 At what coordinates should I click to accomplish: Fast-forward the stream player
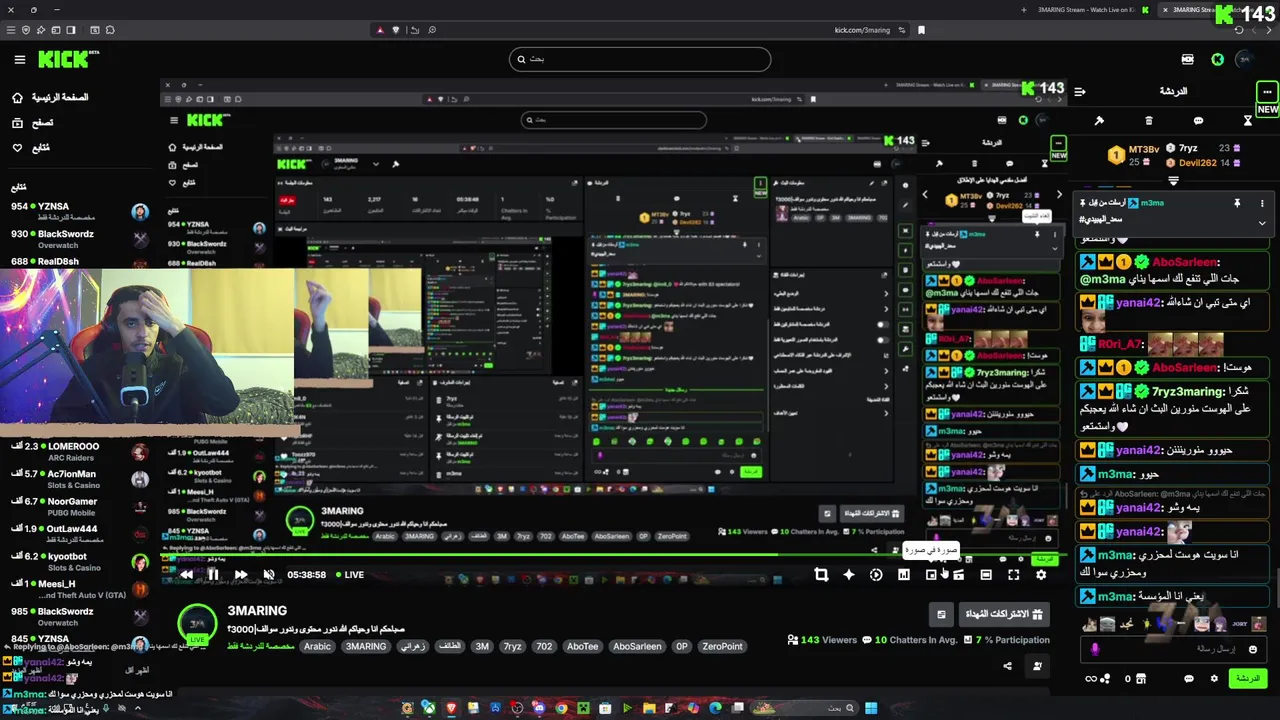click(240, 575)
